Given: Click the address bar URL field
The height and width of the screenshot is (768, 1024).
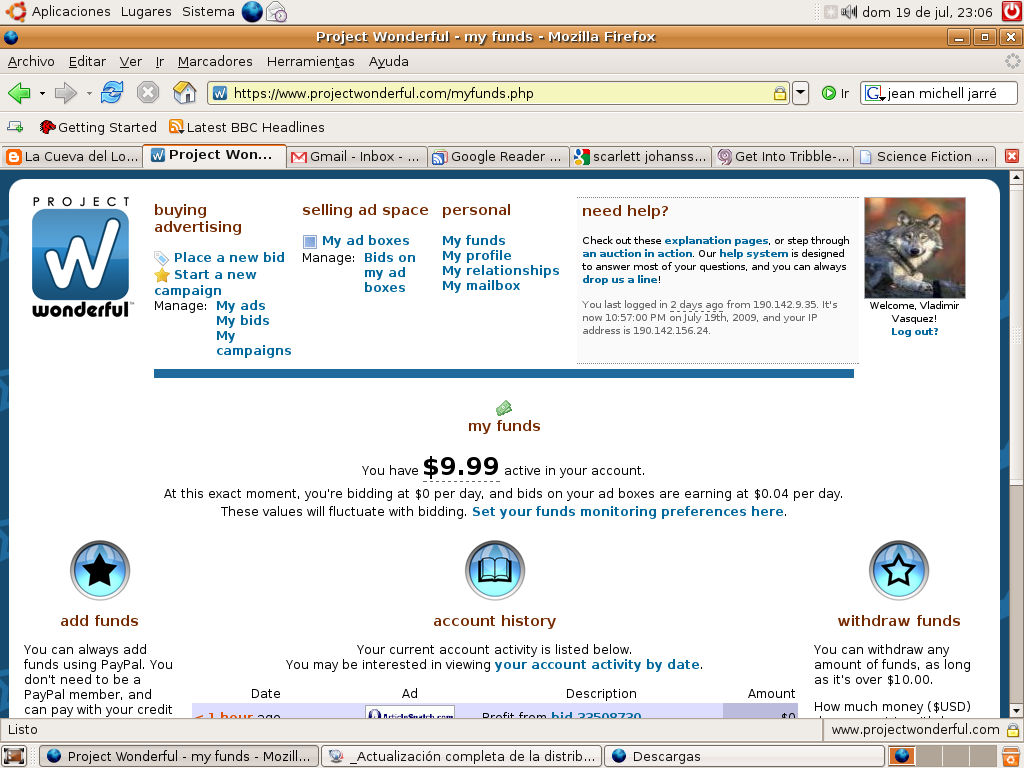Looking at the screenshot, I should point(500,93).
